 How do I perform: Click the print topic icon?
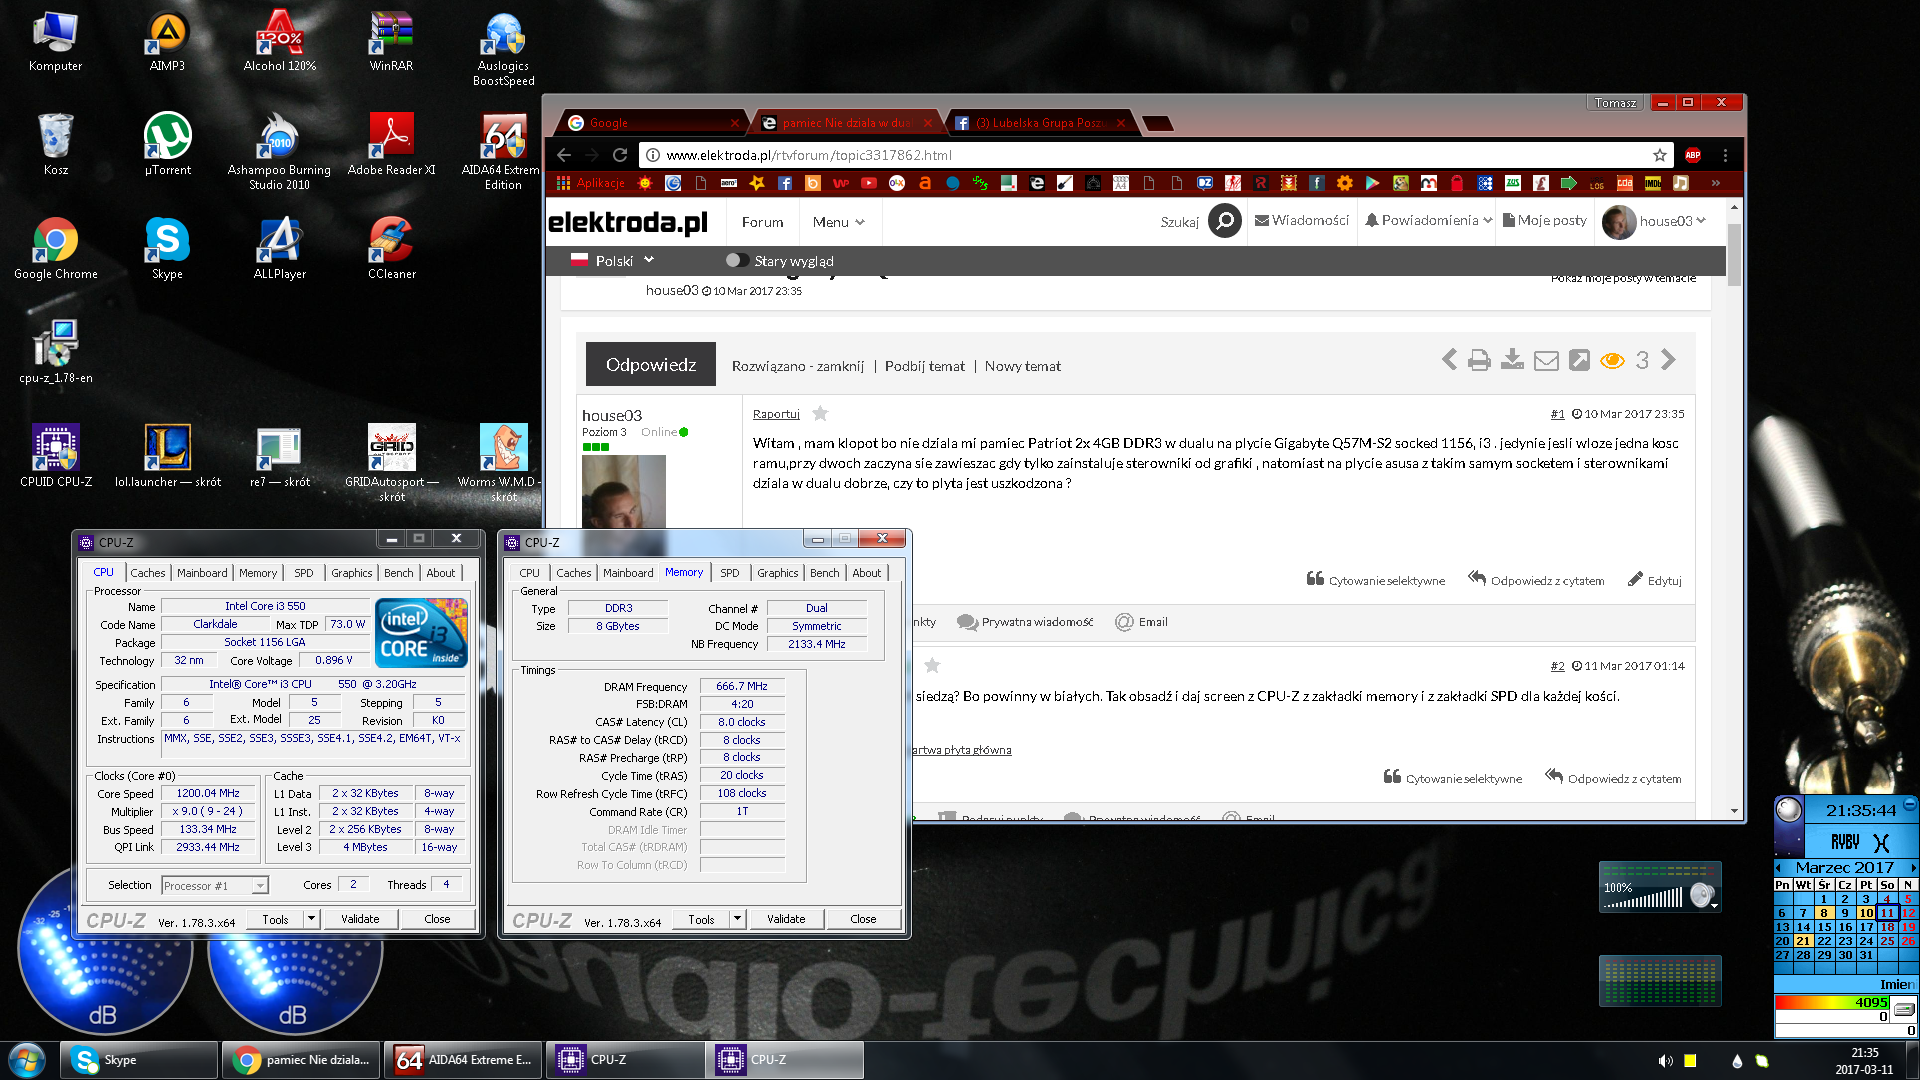1479,361
